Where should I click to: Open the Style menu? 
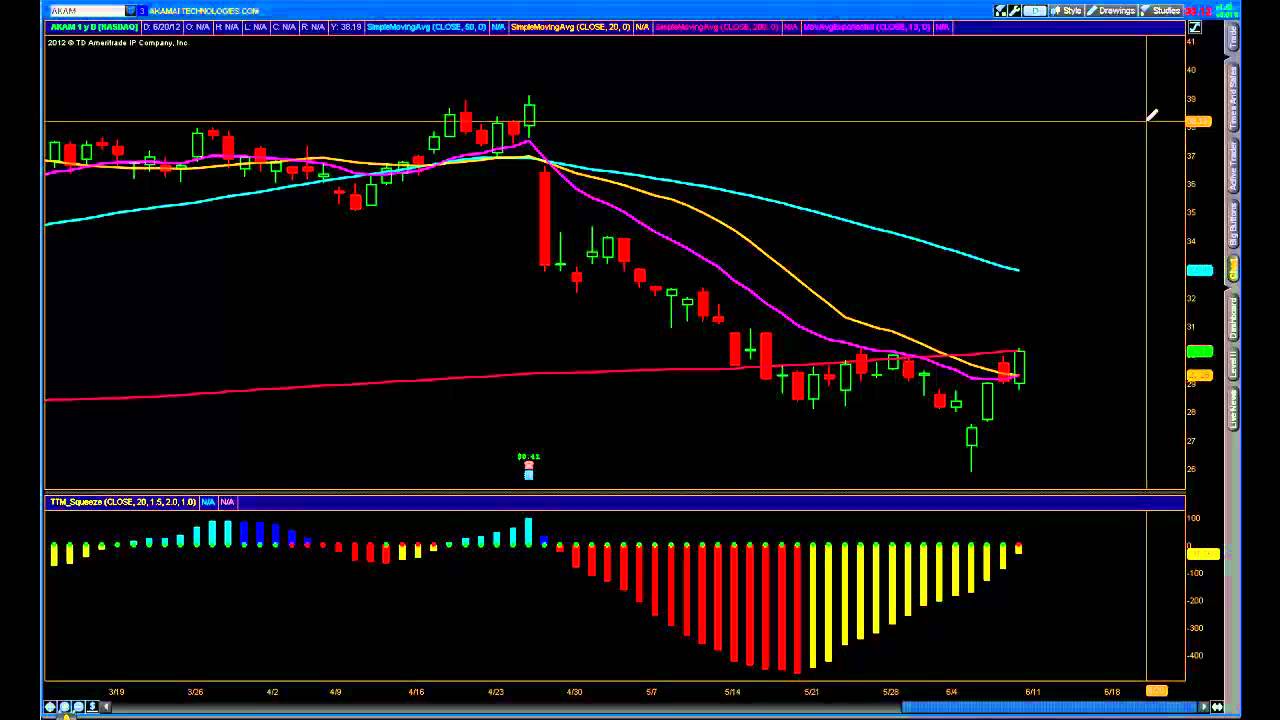1066,11
